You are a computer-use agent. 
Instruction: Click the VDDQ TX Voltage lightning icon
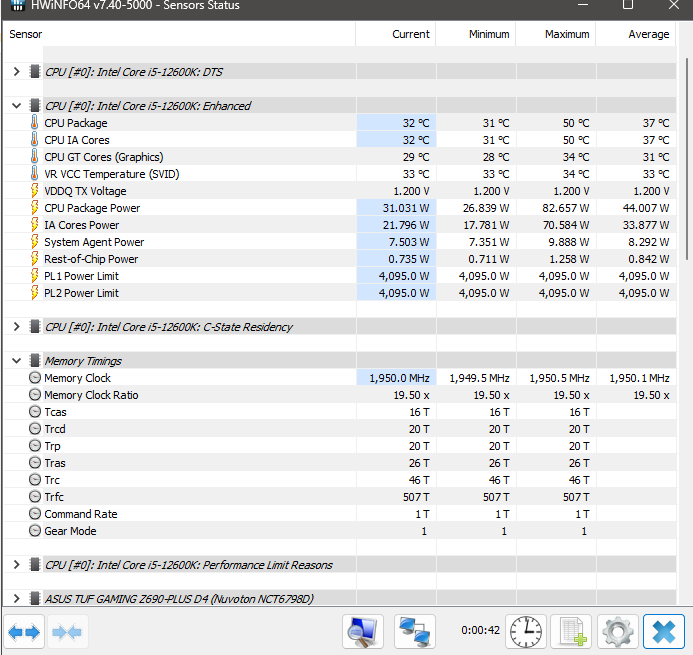(x=34, y=190)
